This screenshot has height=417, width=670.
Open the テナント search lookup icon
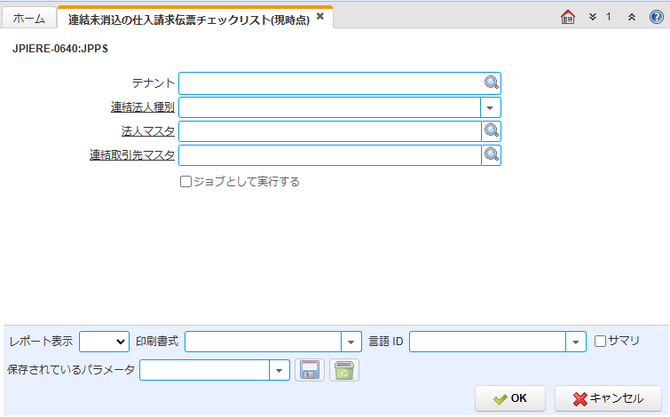(491, 82)
